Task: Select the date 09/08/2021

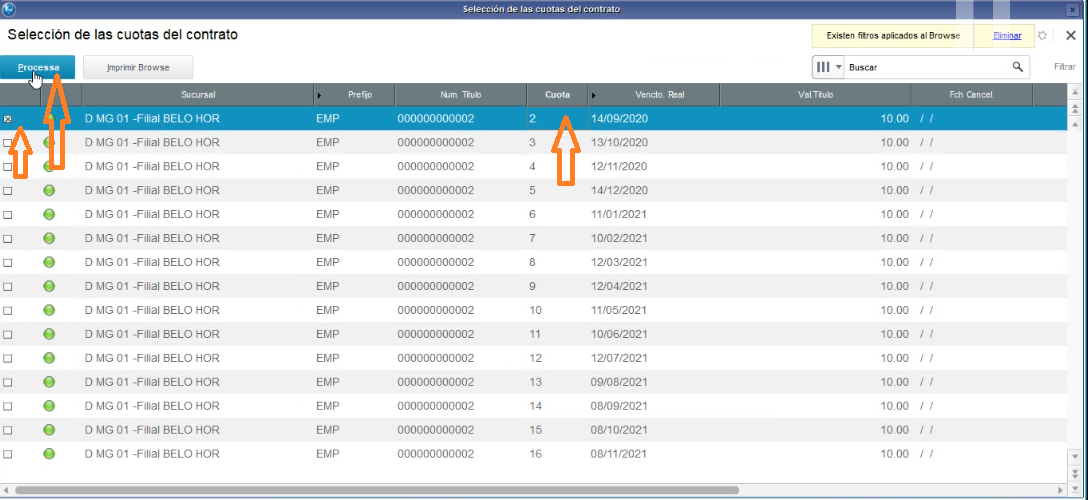Action: click(x=619, y=382)
